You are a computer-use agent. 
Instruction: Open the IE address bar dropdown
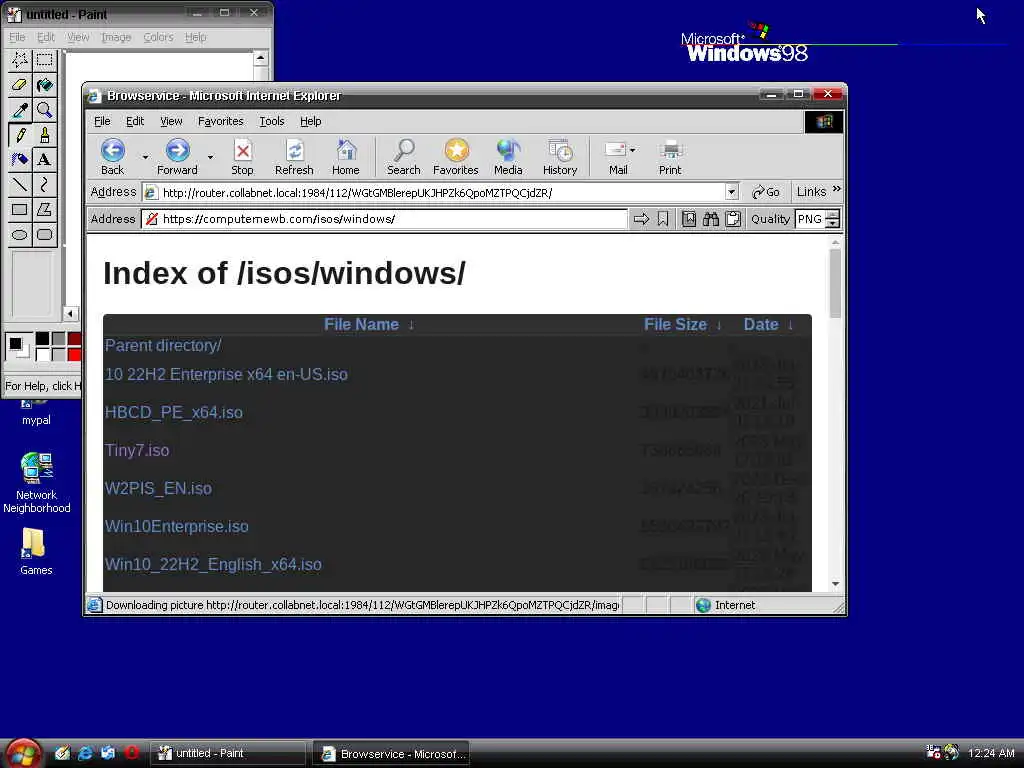click(x=731, y=192)
